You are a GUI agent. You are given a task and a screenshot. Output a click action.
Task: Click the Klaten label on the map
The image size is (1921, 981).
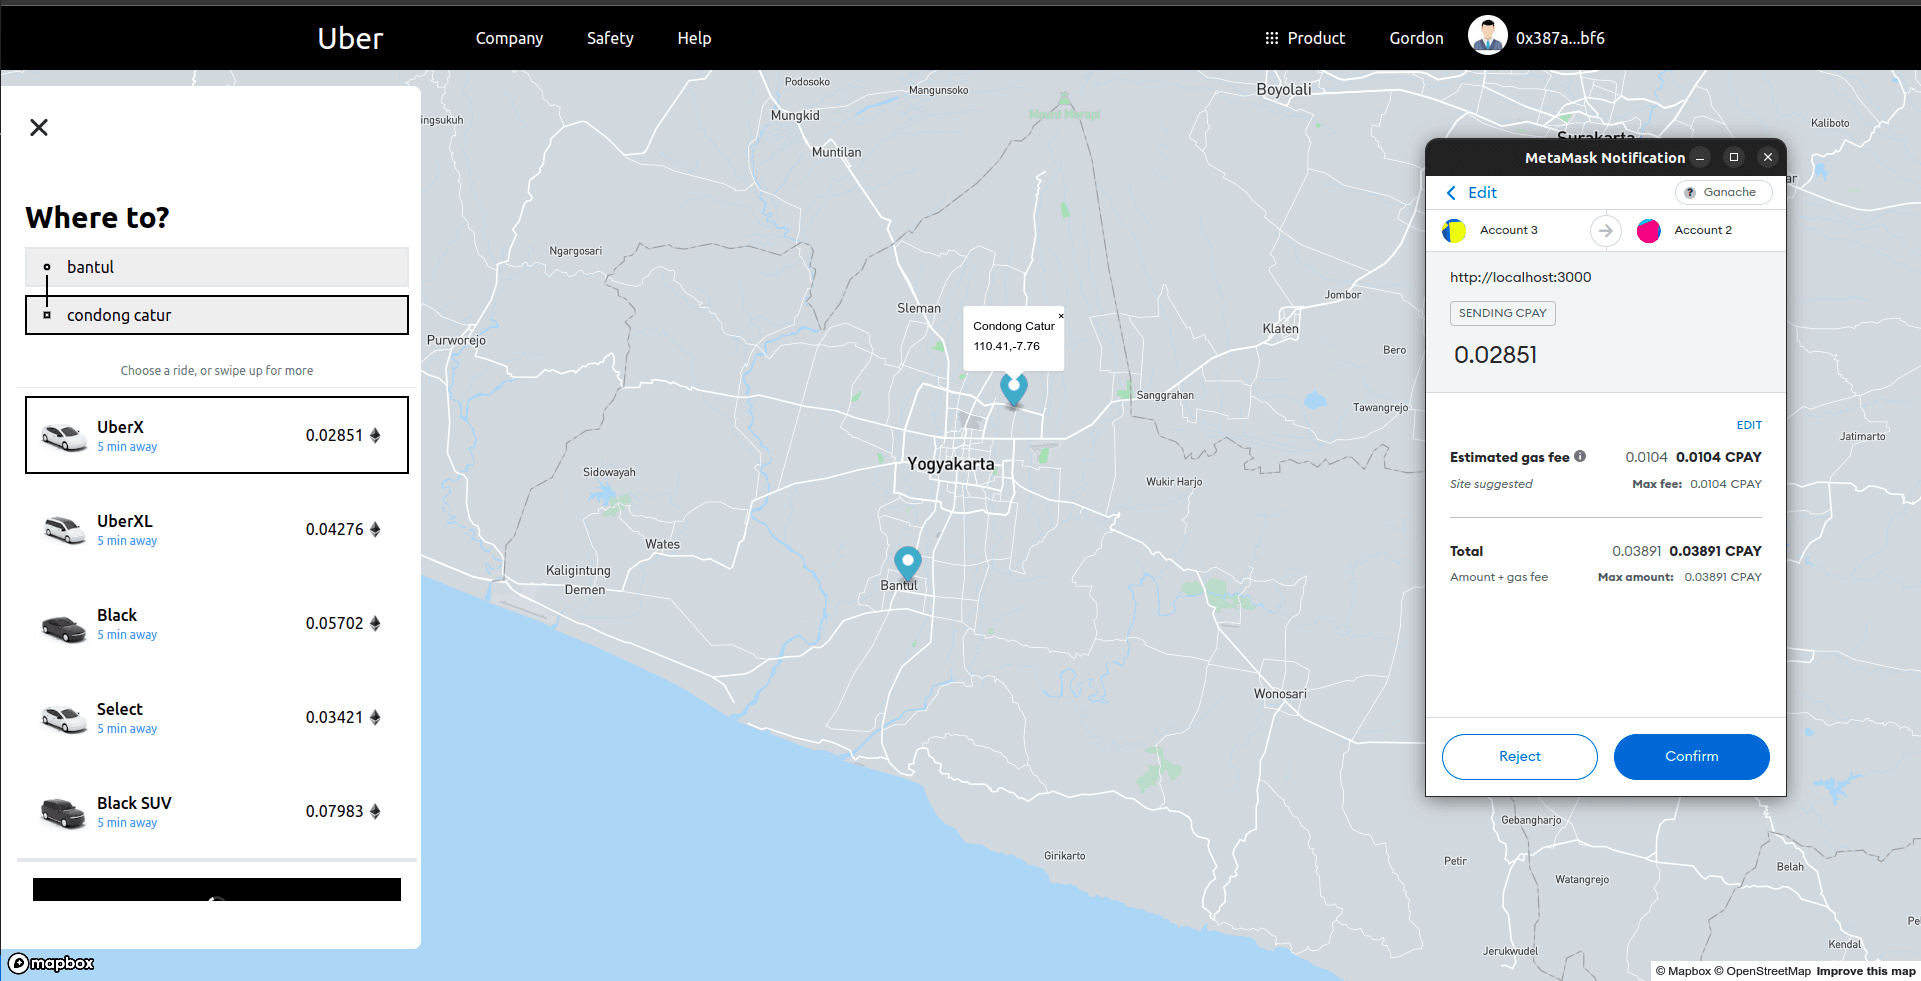coord(1281,328)
